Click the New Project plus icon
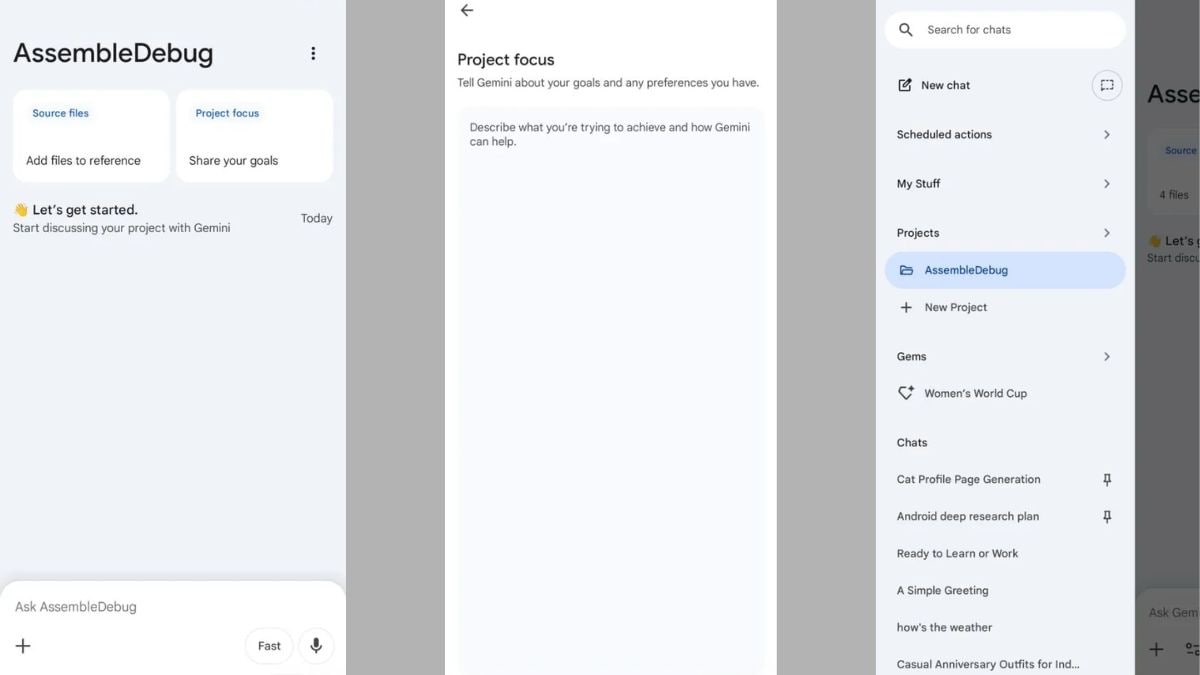The width and height of the screenshot is (1200, 675). coord(906,307)
